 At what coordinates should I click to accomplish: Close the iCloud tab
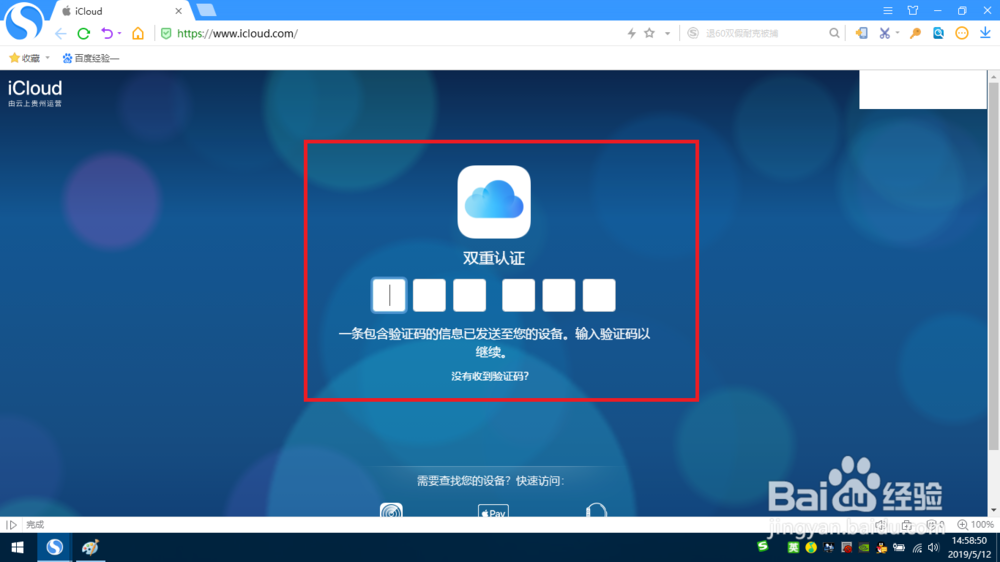pos(179,11)
